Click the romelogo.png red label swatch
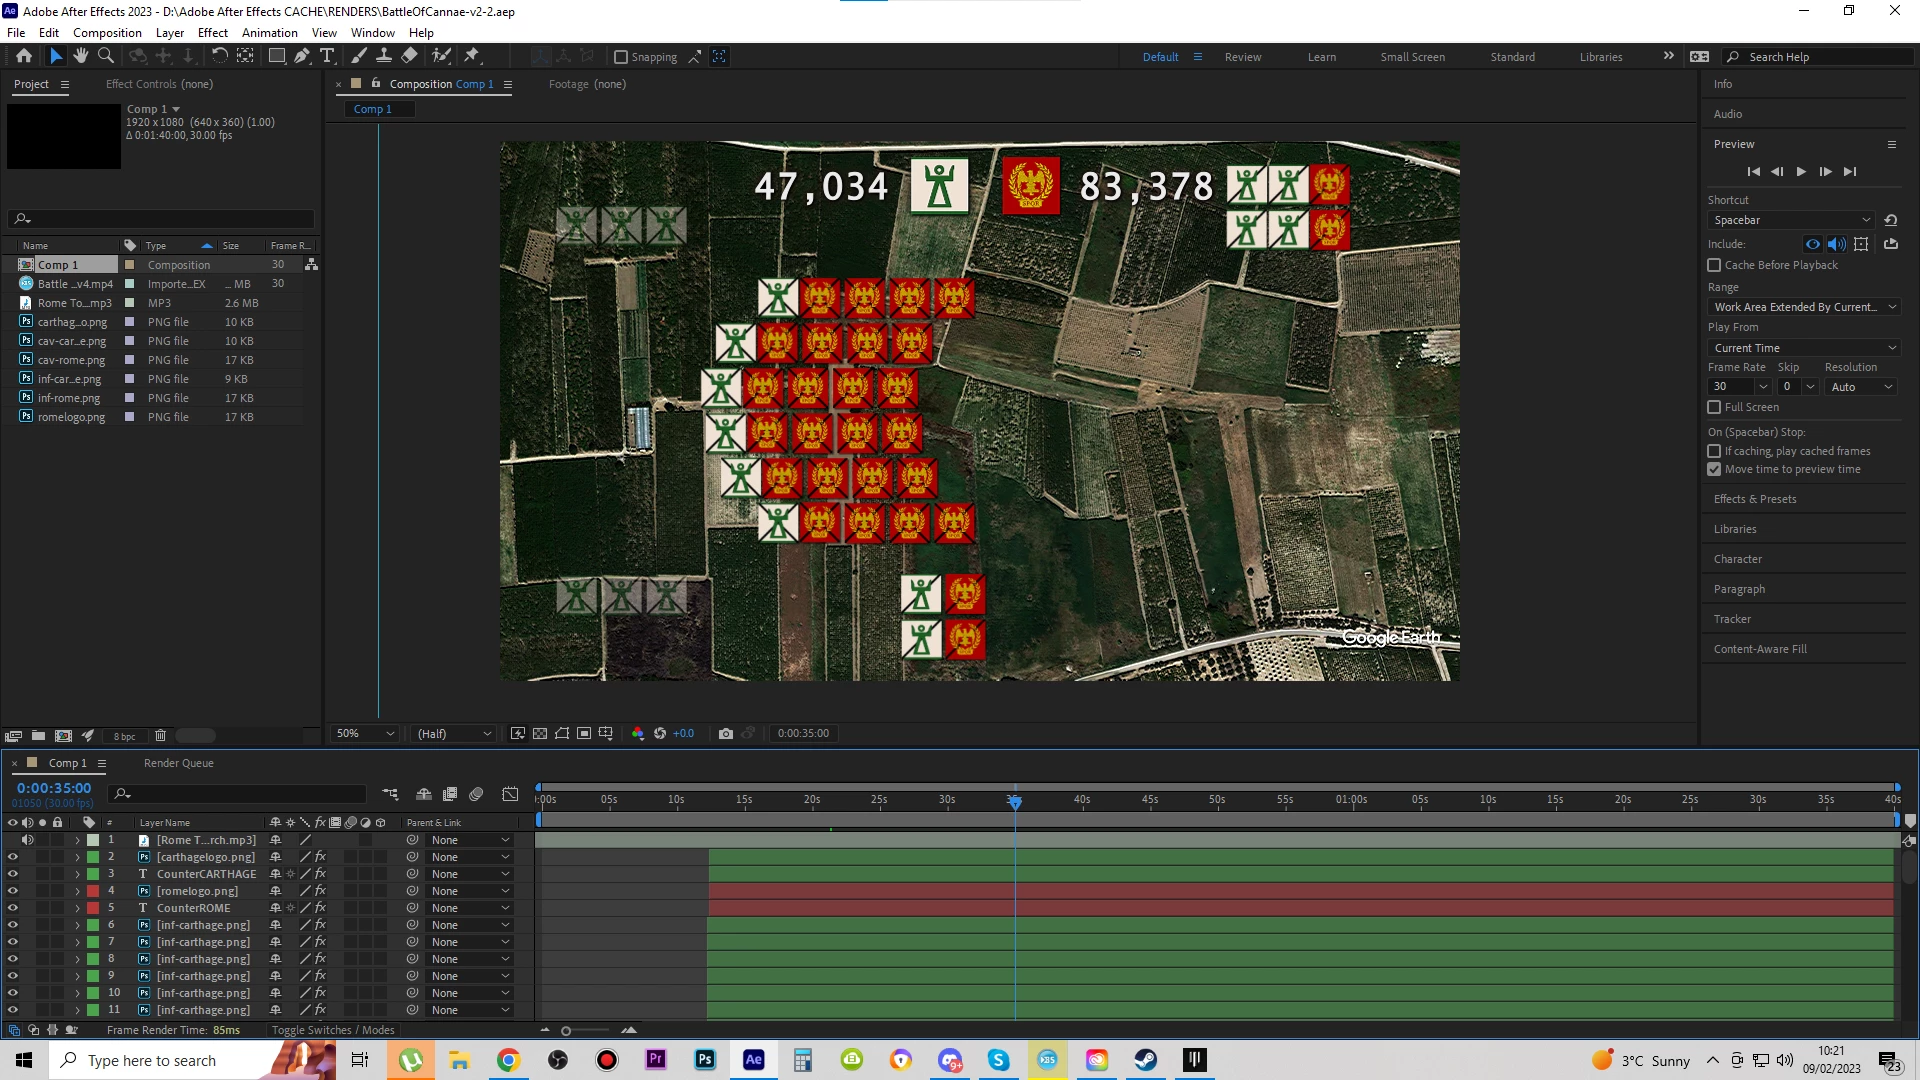 (x=93, y=891)
